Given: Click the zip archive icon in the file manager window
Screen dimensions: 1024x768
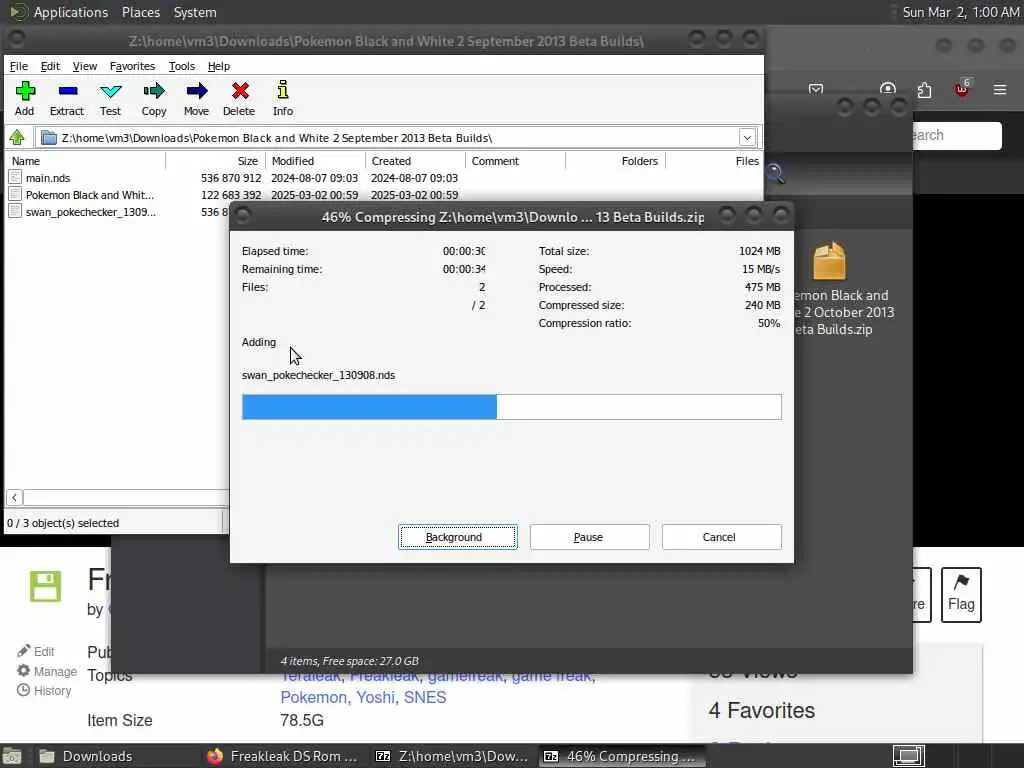Looking at the screenshot, I should pyautogui.click(x=829, y=261).
